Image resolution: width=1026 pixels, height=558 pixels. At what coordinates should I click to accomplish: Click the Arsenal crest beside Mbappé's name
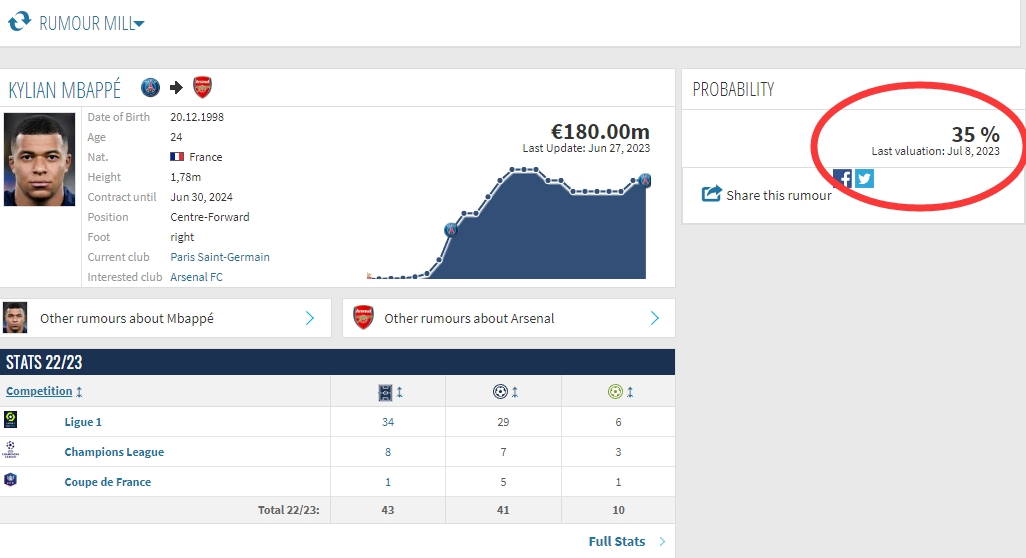point(202,88)
